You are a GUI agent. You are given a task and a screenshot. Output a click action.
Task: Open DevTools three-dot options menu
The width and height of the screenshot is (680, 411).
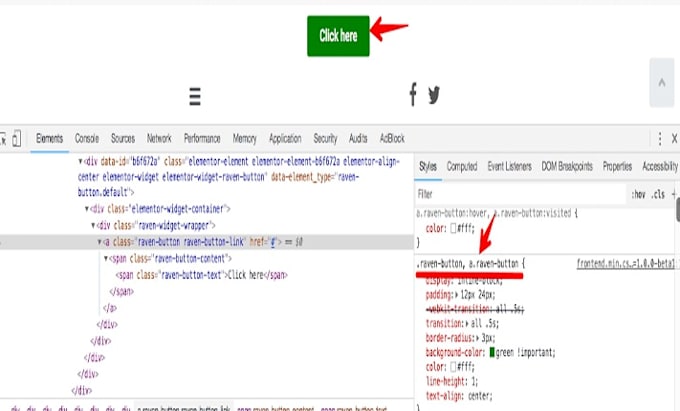click(660, 139)
